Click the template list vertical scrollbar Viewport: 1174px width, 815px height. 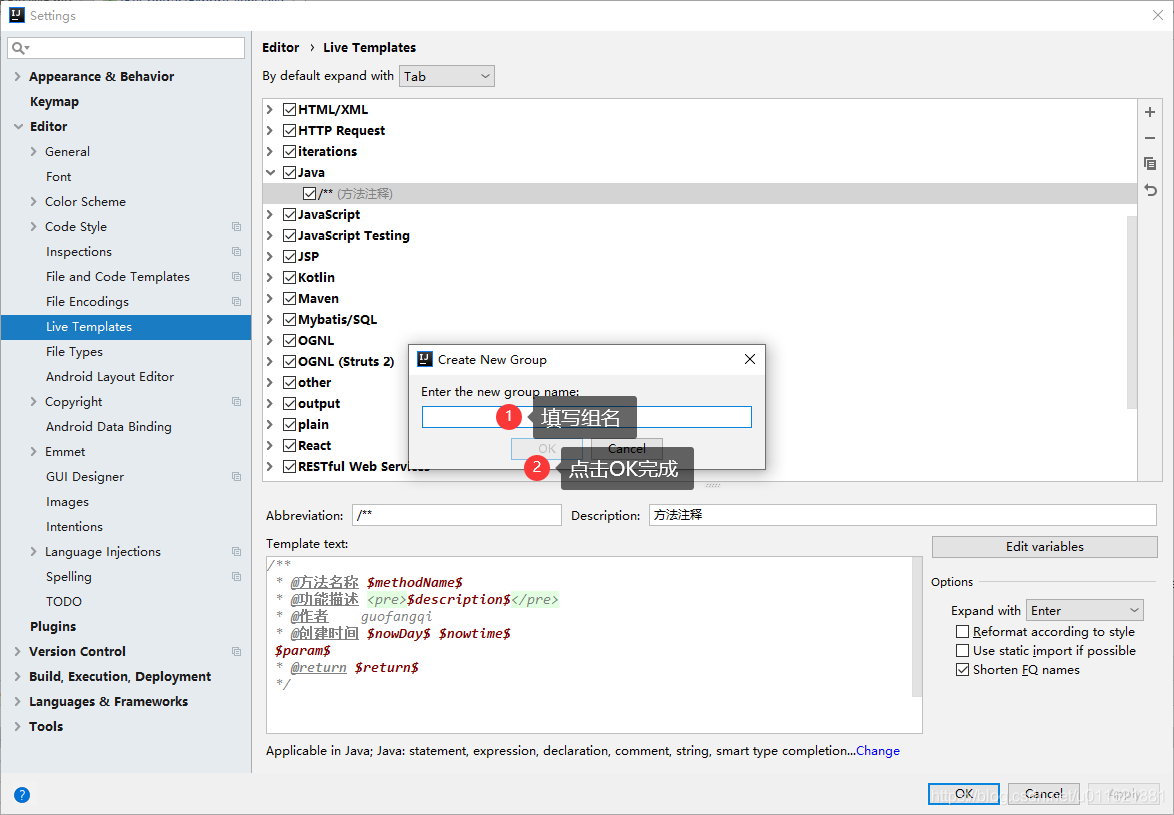click(1131, 312)
